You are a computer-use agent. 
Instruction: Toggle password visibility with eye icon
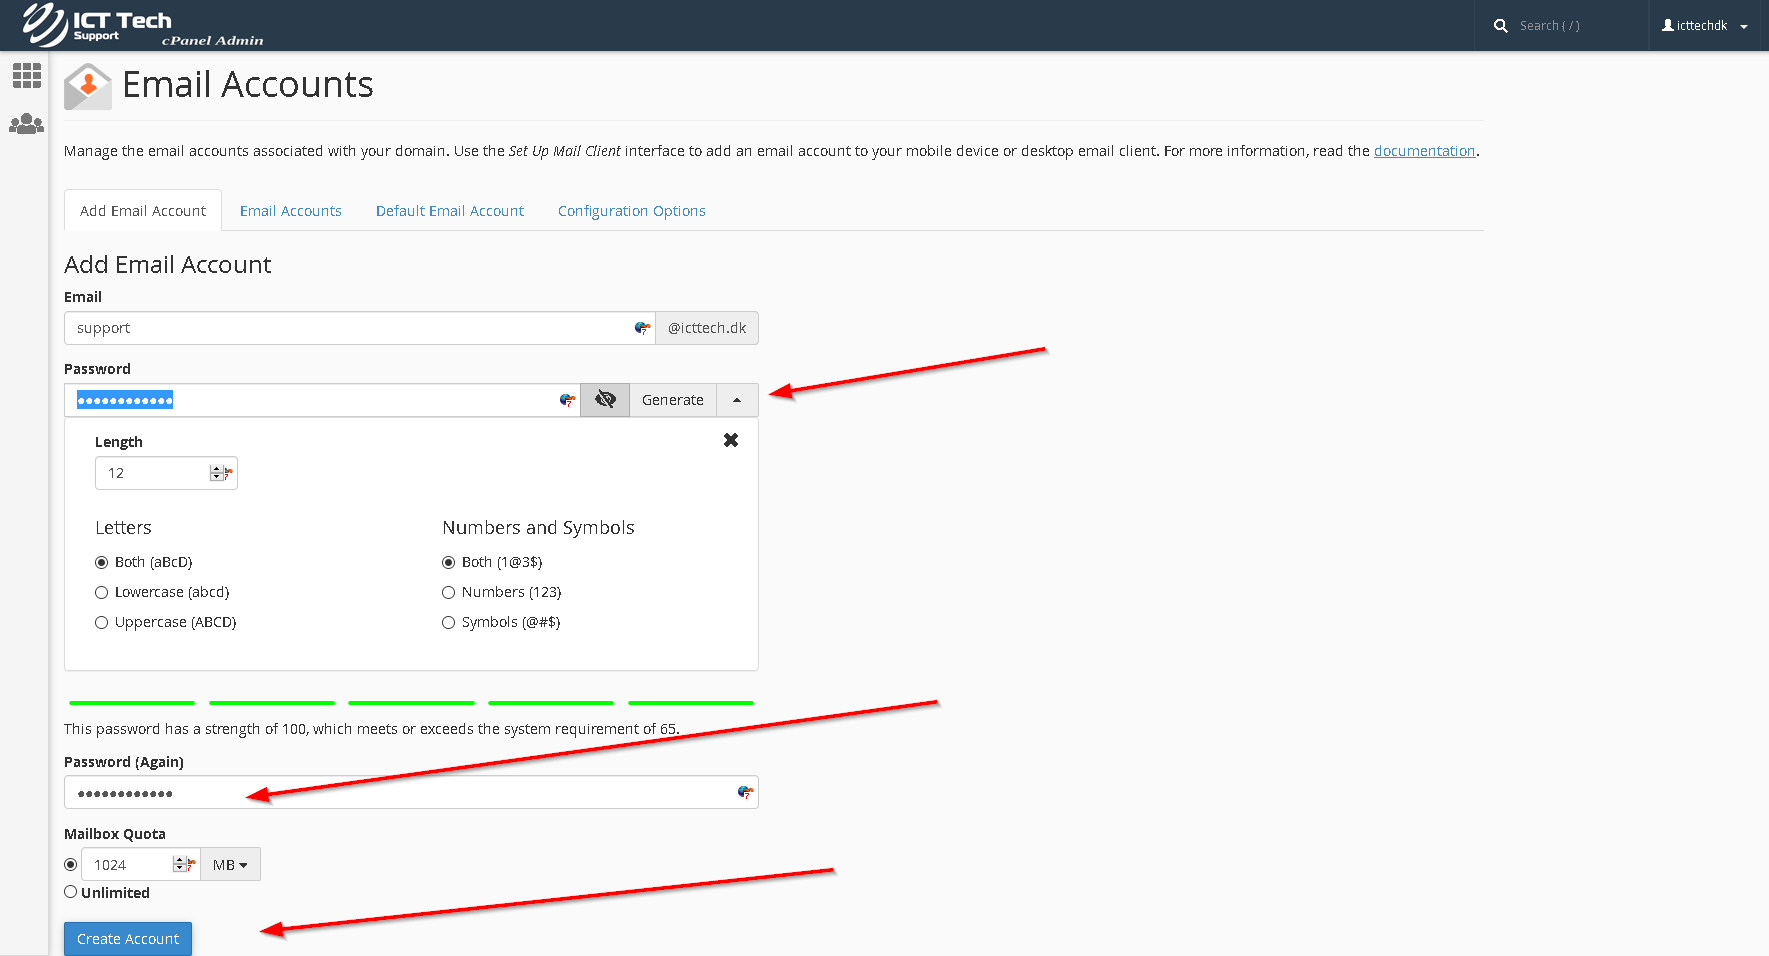(604, 399)
